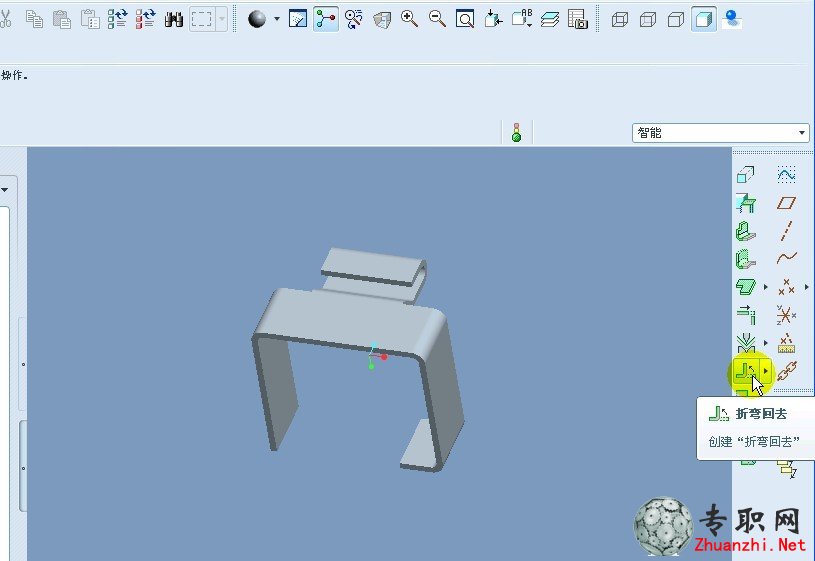Expand the Extend Wall flyout arrow

point(765,286)
